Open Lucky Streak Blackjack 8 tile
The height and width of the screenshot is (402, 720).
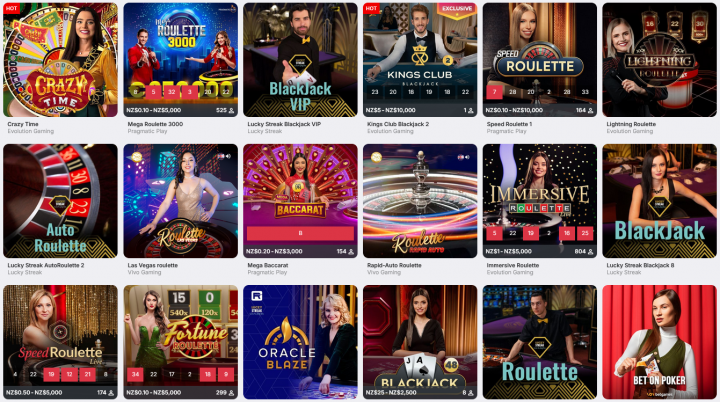click(x=659, y=201)
